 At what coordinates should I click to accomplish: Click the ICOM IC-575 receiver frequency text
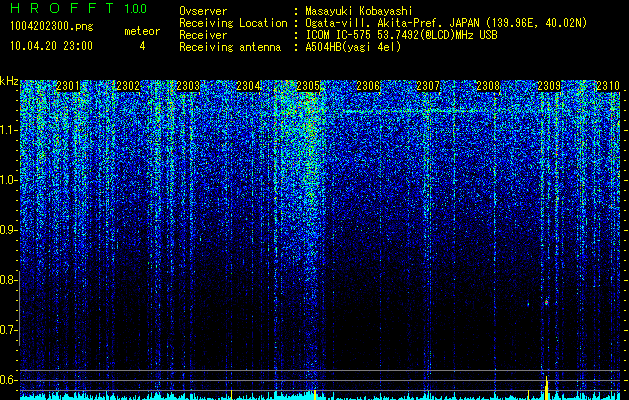click(x=401, y=35)
